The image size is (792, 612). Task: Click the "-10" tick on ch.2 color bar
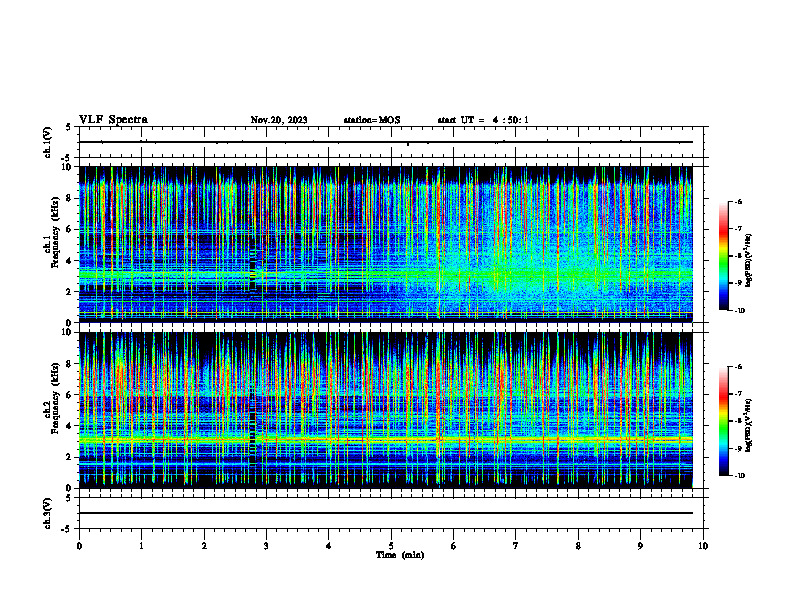(740, 476)
